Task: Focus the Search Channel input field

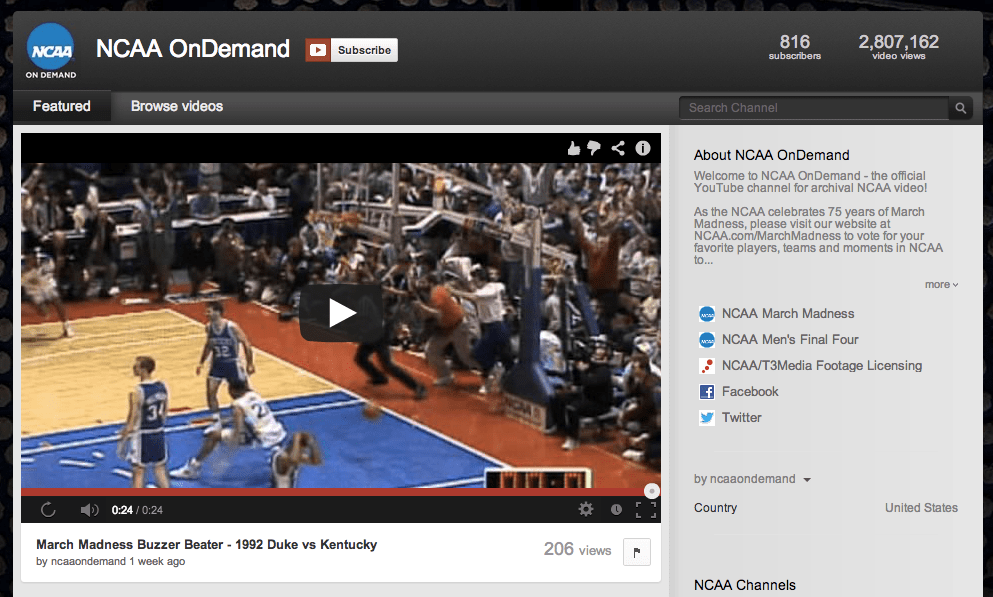Action: coord(814,108)
